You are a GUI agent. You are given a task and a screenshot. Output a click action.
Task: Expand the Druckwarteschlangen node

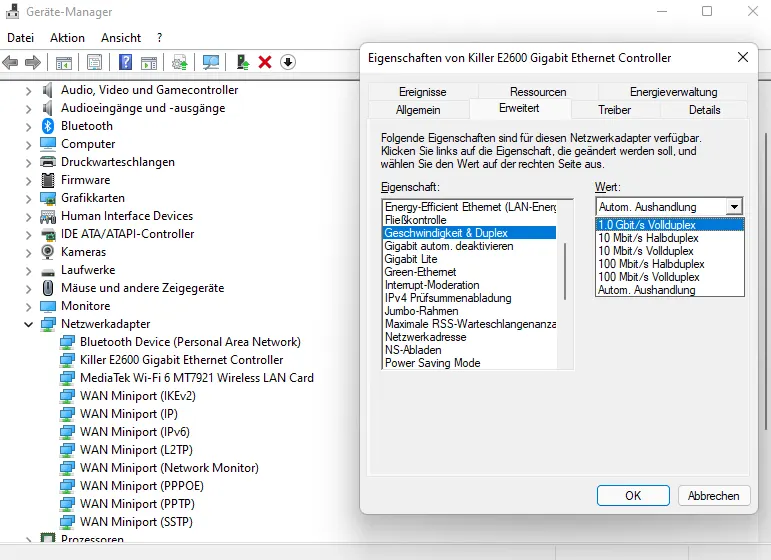pyautogui.click(x=29, y=163)
